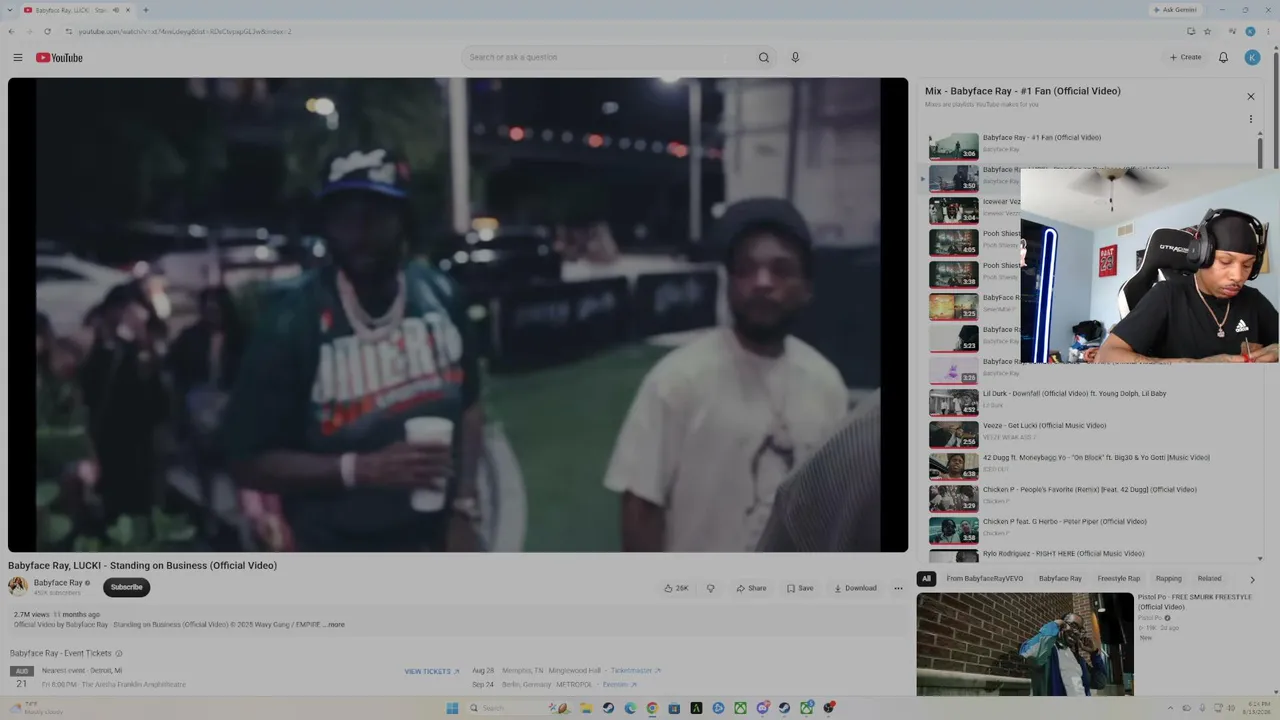Open Ask Gemini in the browser
The image size is (1280, 720).
(x=1173, y=10)
